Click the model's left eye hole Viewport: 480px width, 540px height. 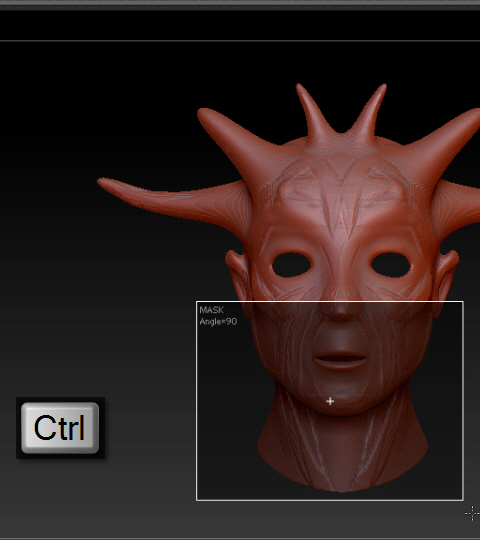291,265
